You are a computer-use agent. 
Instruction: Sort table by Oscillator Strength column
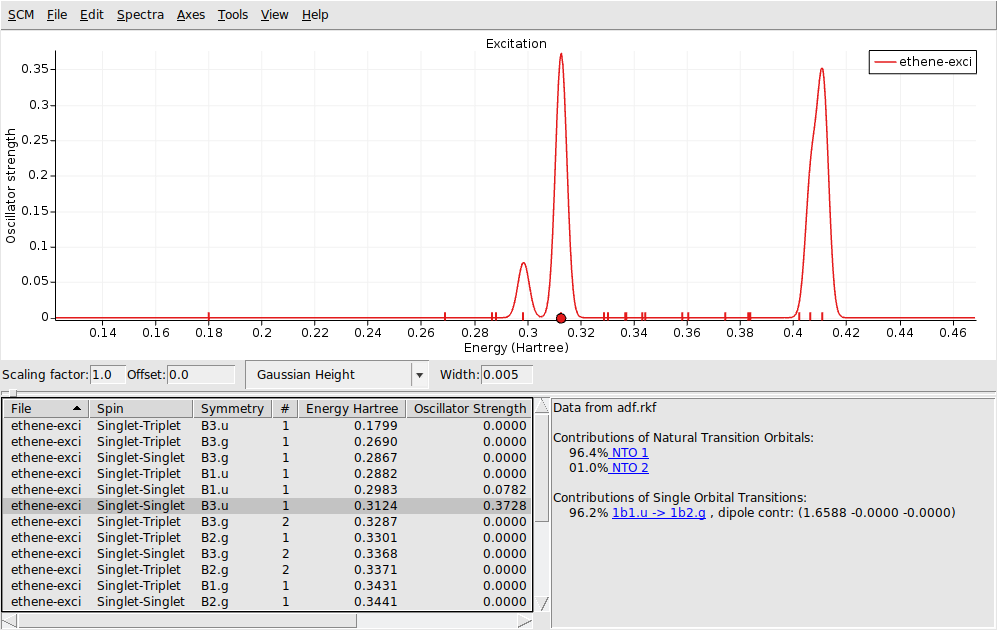469,408
